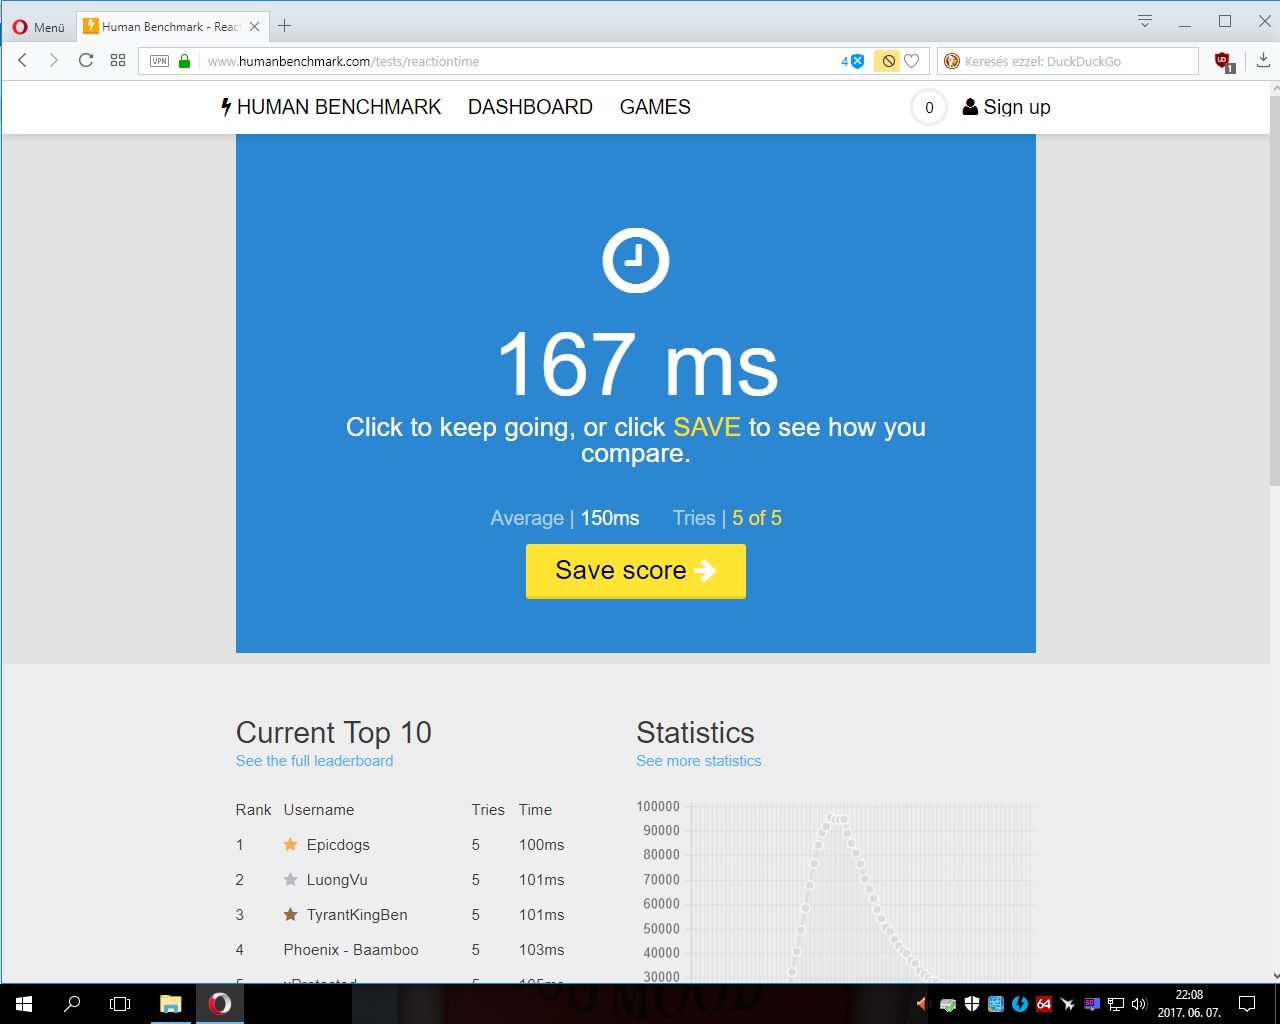This screenshot has height=1024, width=1280.
Task: Click the Username column header
Action: pos(318,810)
